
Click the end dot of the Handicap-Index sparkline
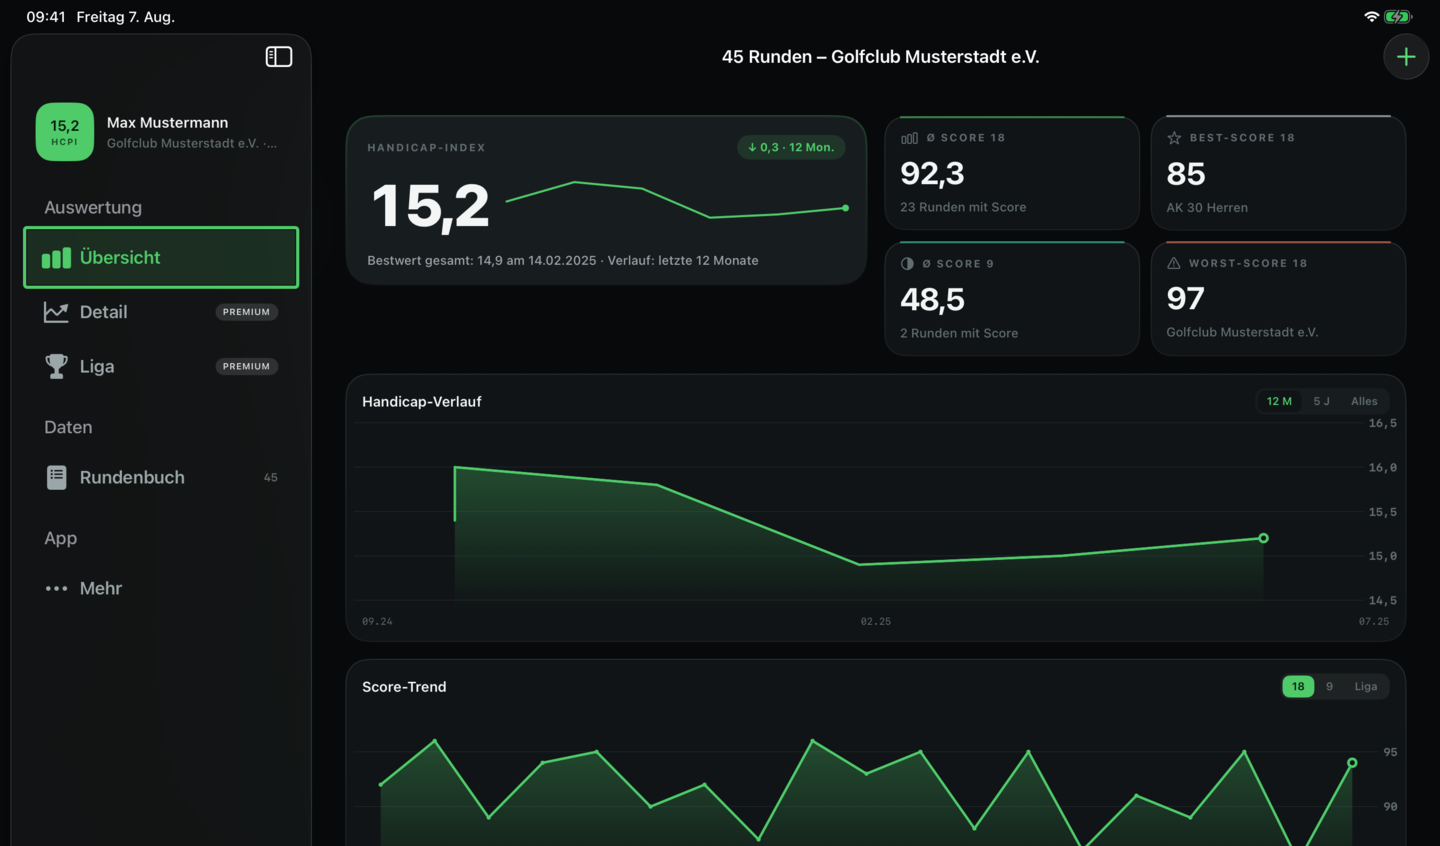846,208
